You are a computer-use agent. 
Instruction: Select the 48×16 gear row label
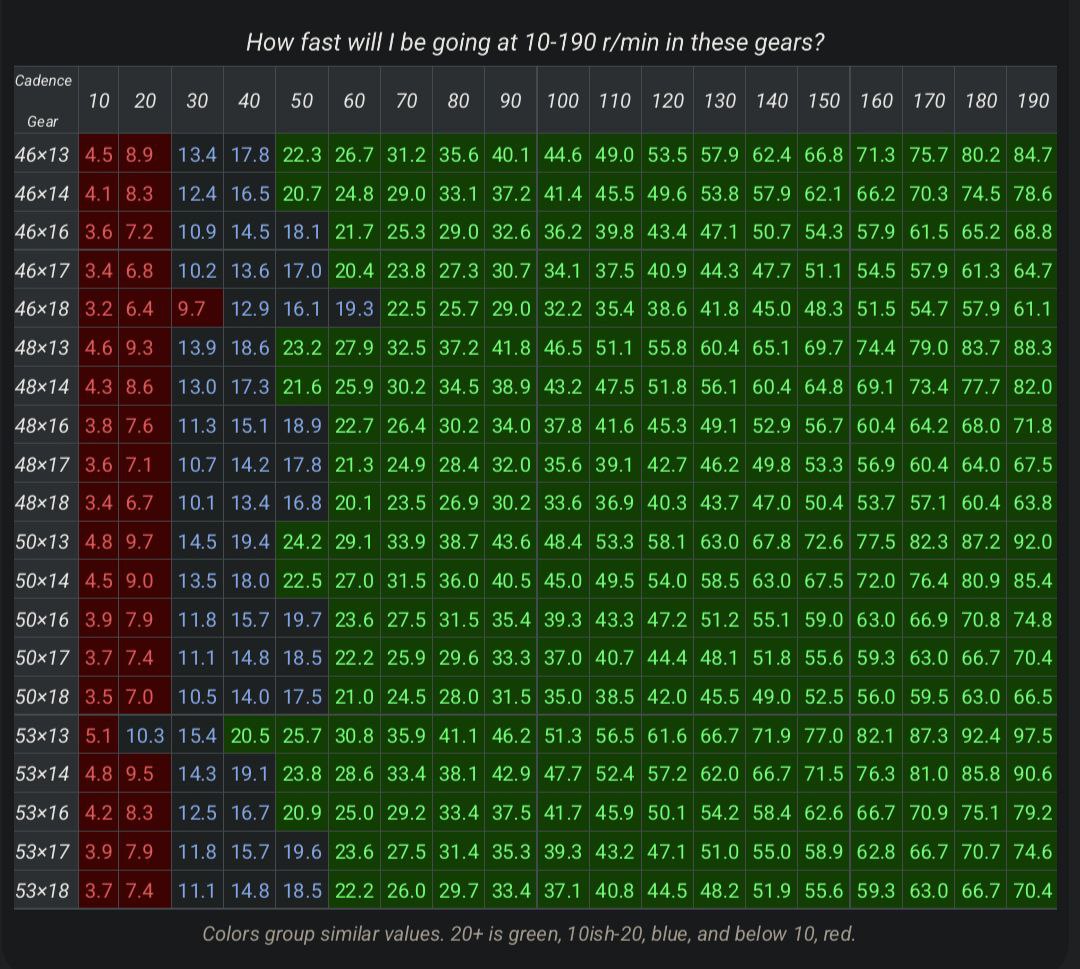tap(43, 426)
